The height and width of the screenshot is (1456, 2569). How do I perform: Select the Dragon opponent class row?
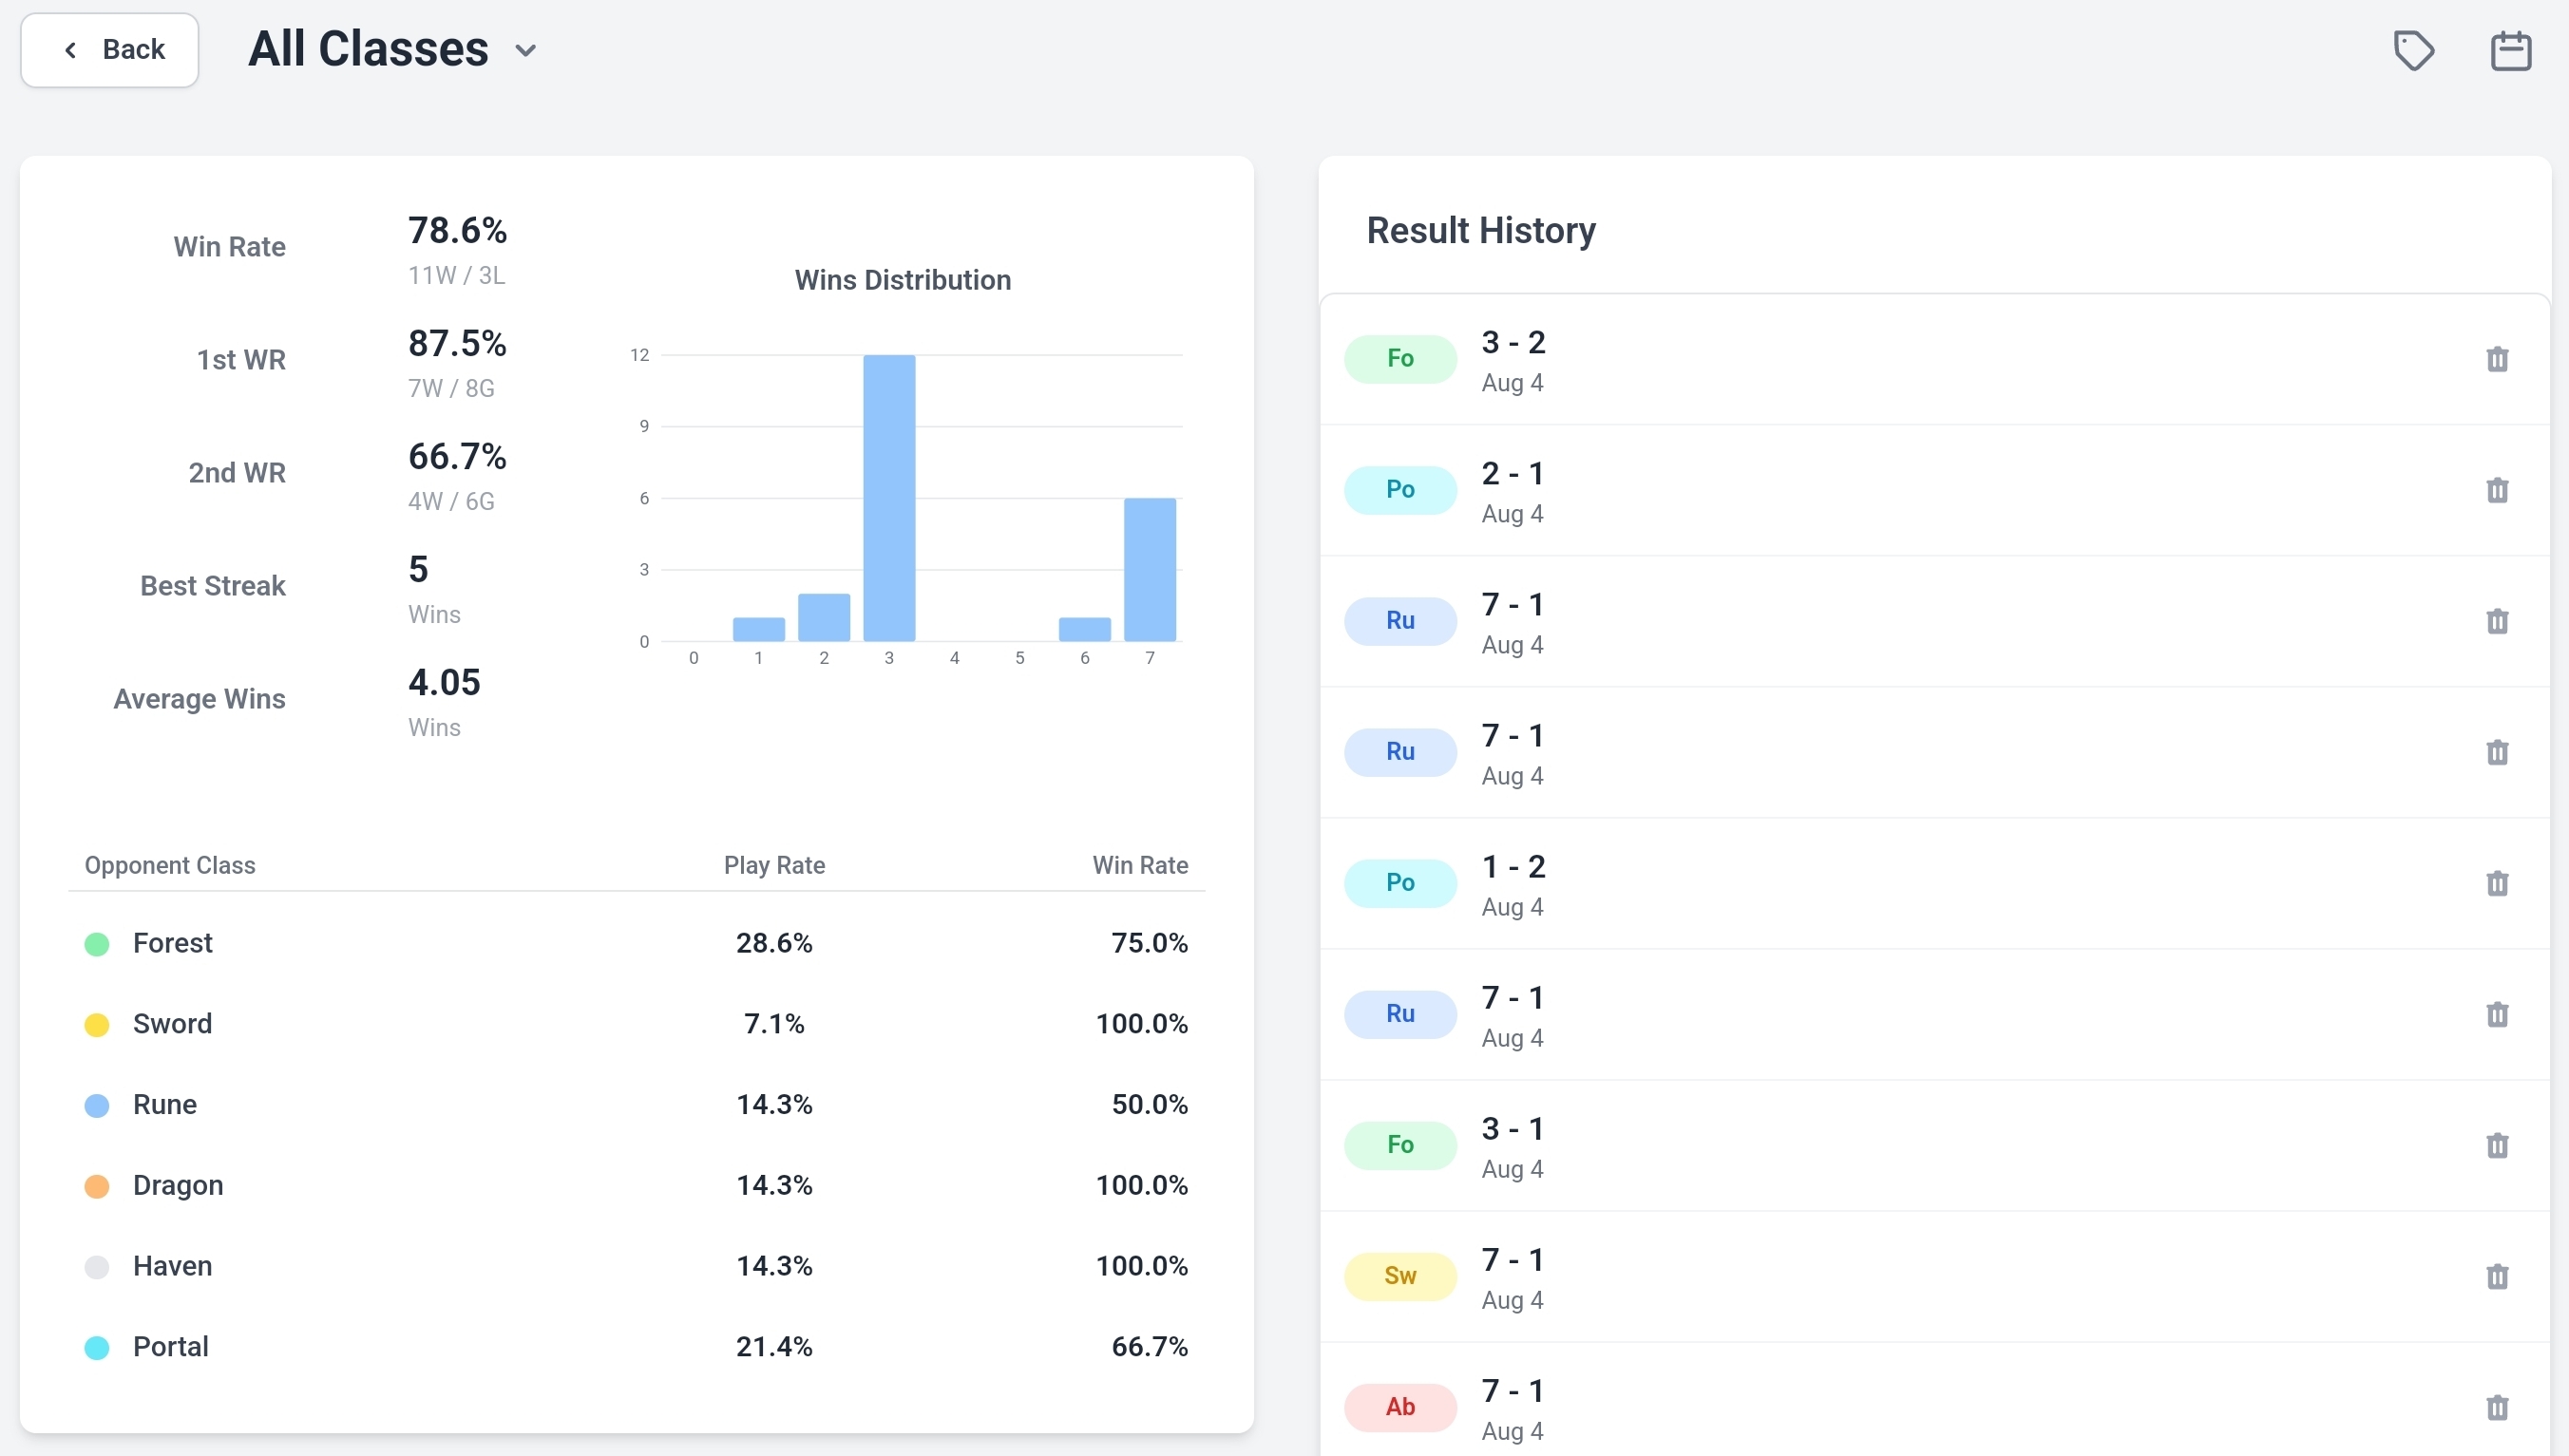click(636, 1185)
